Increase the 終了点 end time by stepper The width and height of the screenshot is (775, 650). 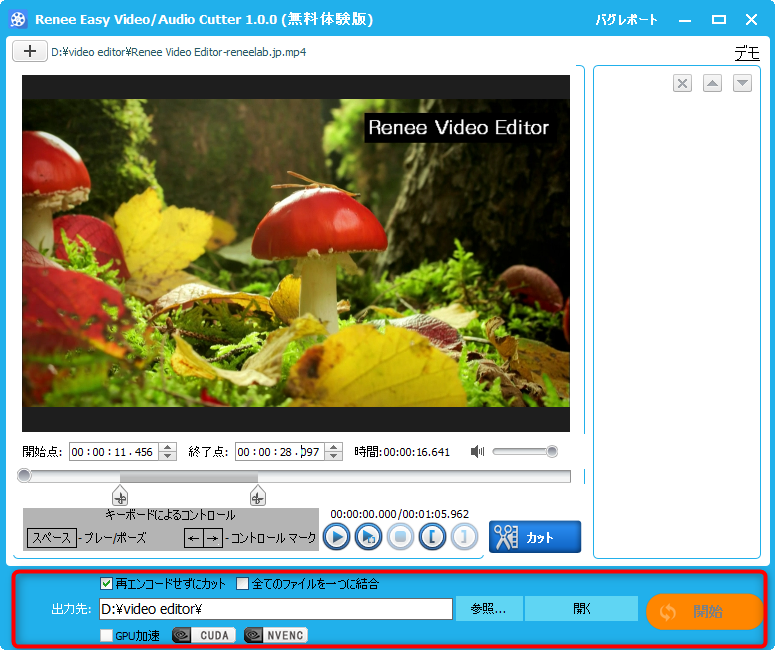coord(334,447)
